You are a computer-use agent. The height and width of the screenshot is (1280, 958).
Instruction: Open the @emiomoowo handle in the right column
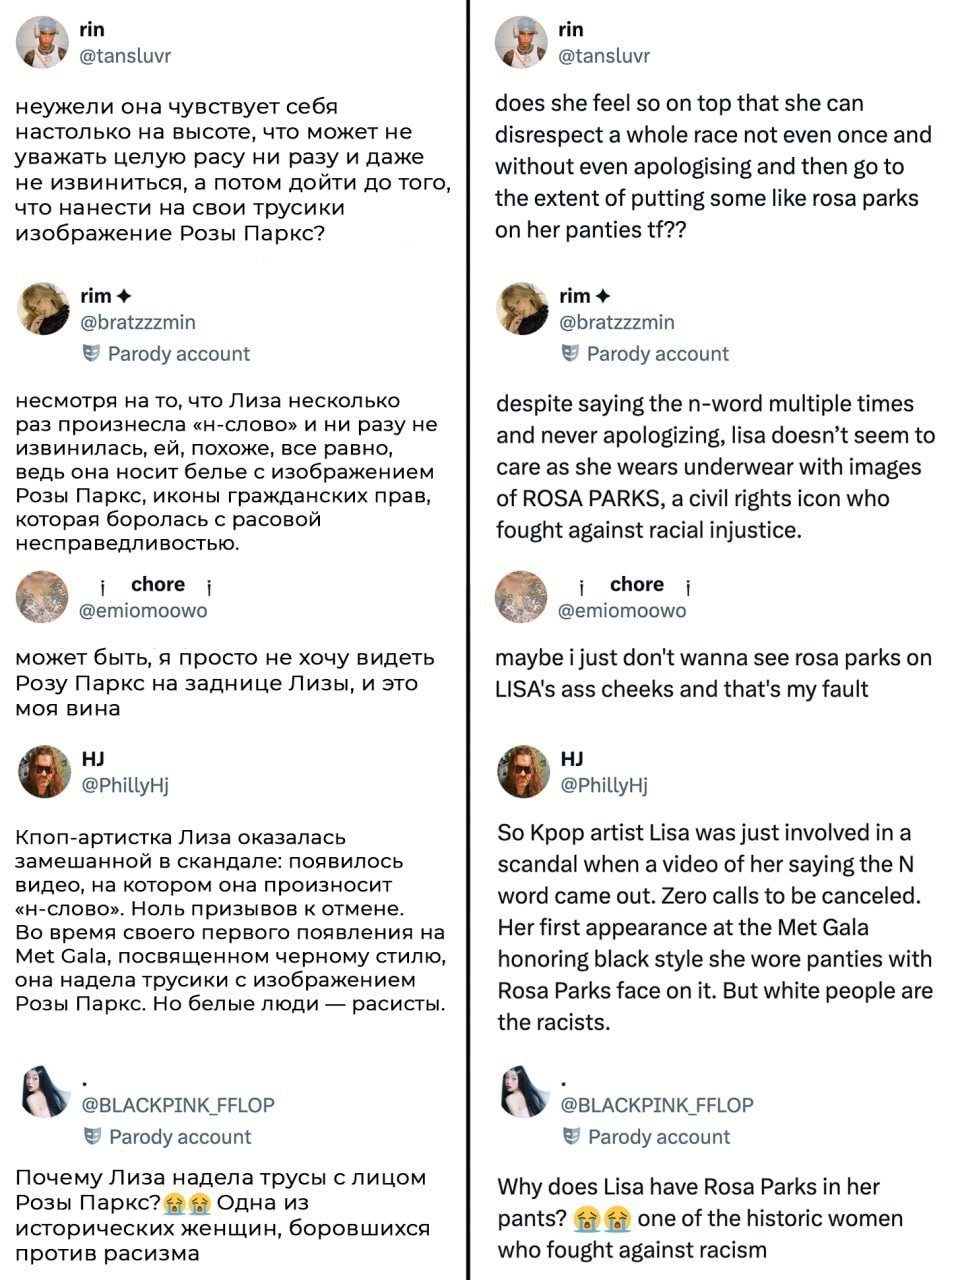(622, 610)
